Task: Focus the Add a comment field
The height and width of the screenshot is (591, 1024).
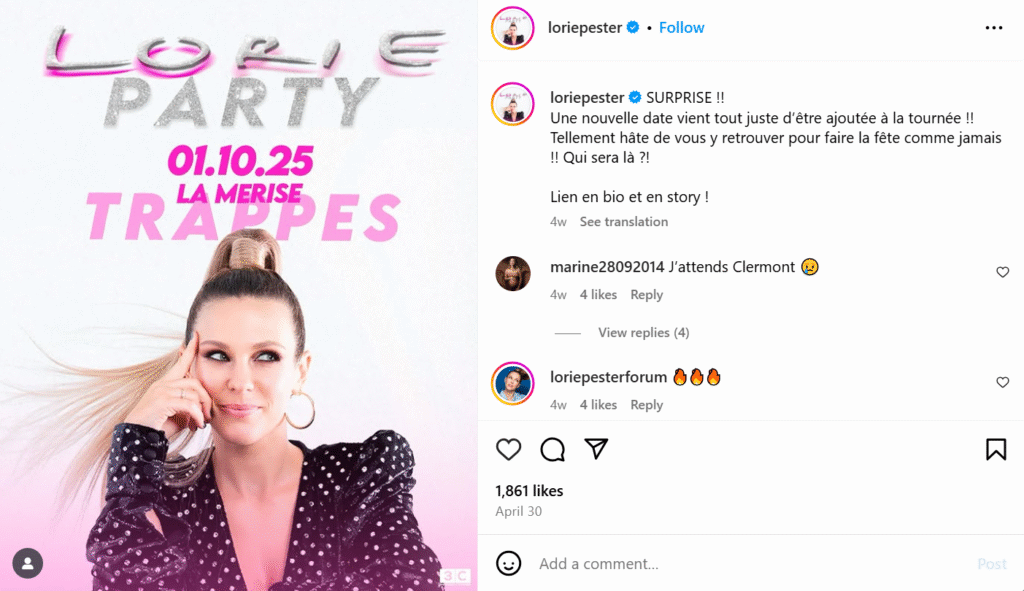Action: coord(751,564)
